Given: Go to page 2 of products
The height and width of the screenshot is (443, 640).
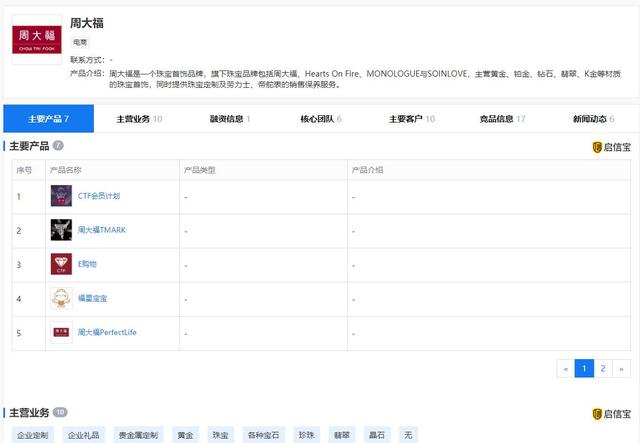Looking at the screenshot, I should pos(603,369).
